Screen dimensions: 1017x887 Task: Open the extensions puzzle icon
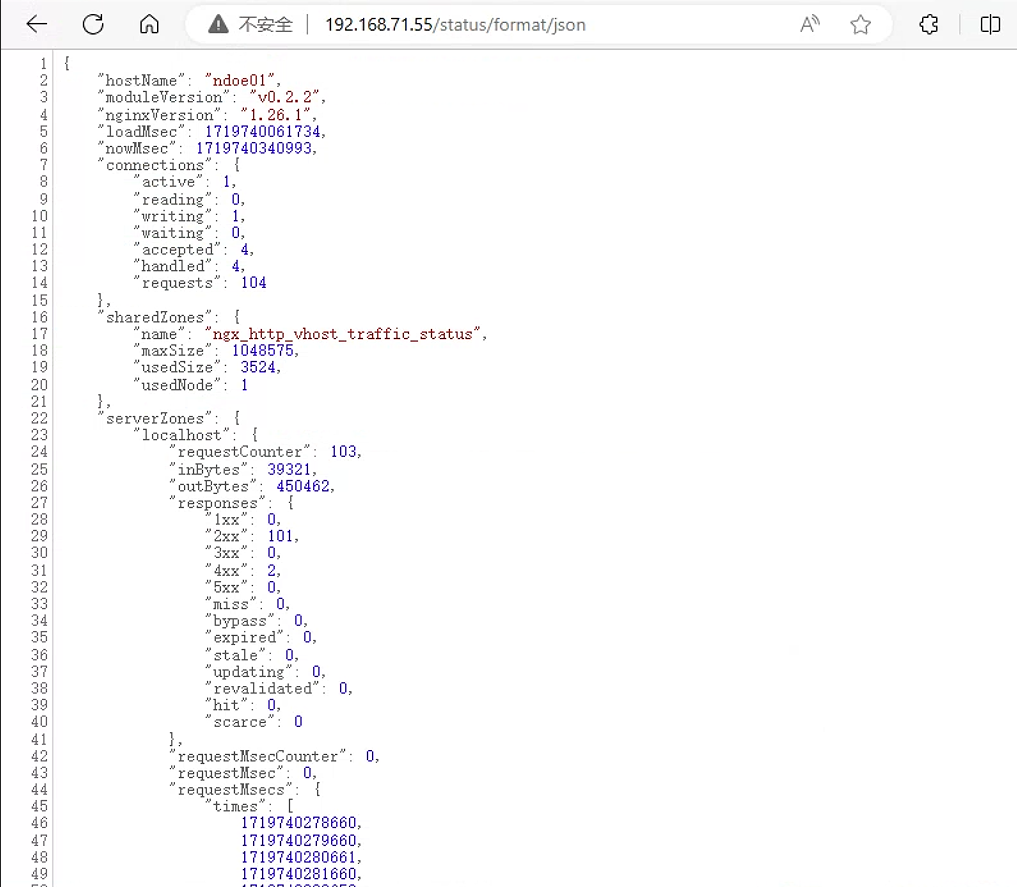(929, 25)
